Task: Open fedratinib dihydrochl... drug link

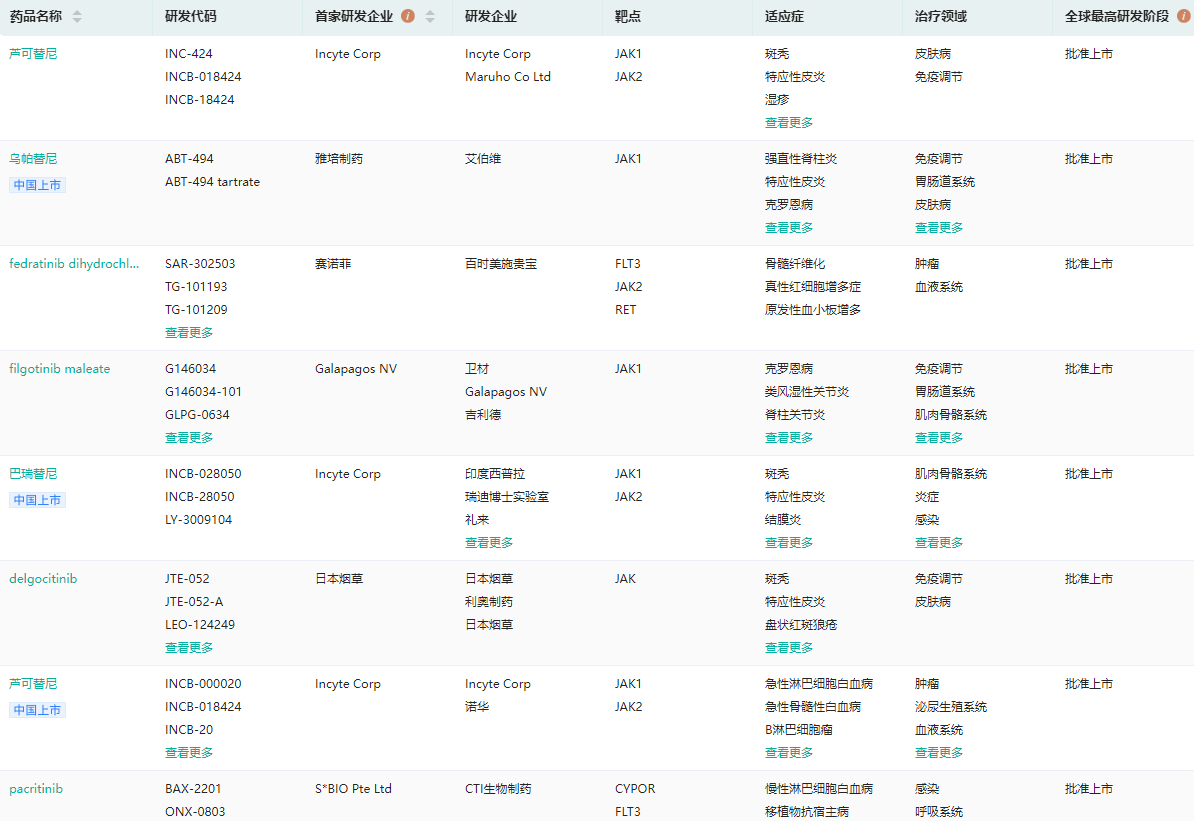Action: [74, 264]
